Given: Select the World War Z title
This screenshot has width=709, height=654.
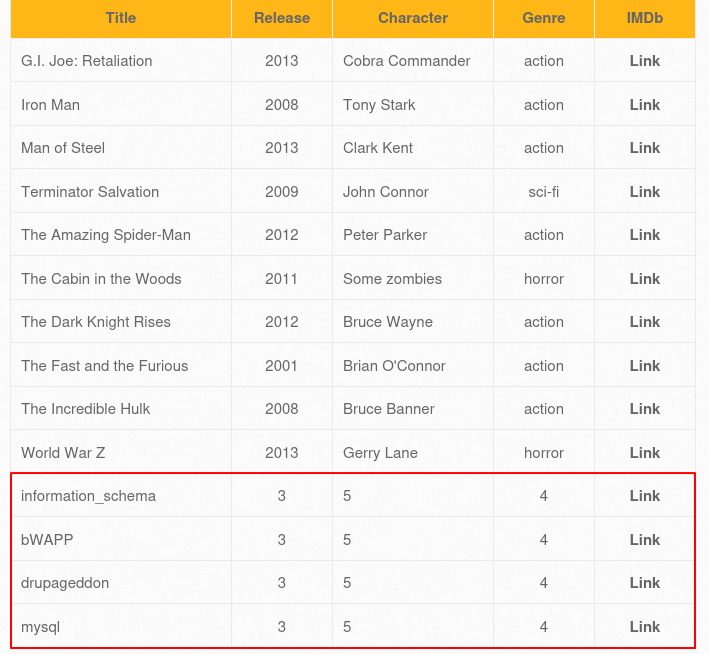Looking at the screenshot, I should pyautogui.click(x=63, y=453).
